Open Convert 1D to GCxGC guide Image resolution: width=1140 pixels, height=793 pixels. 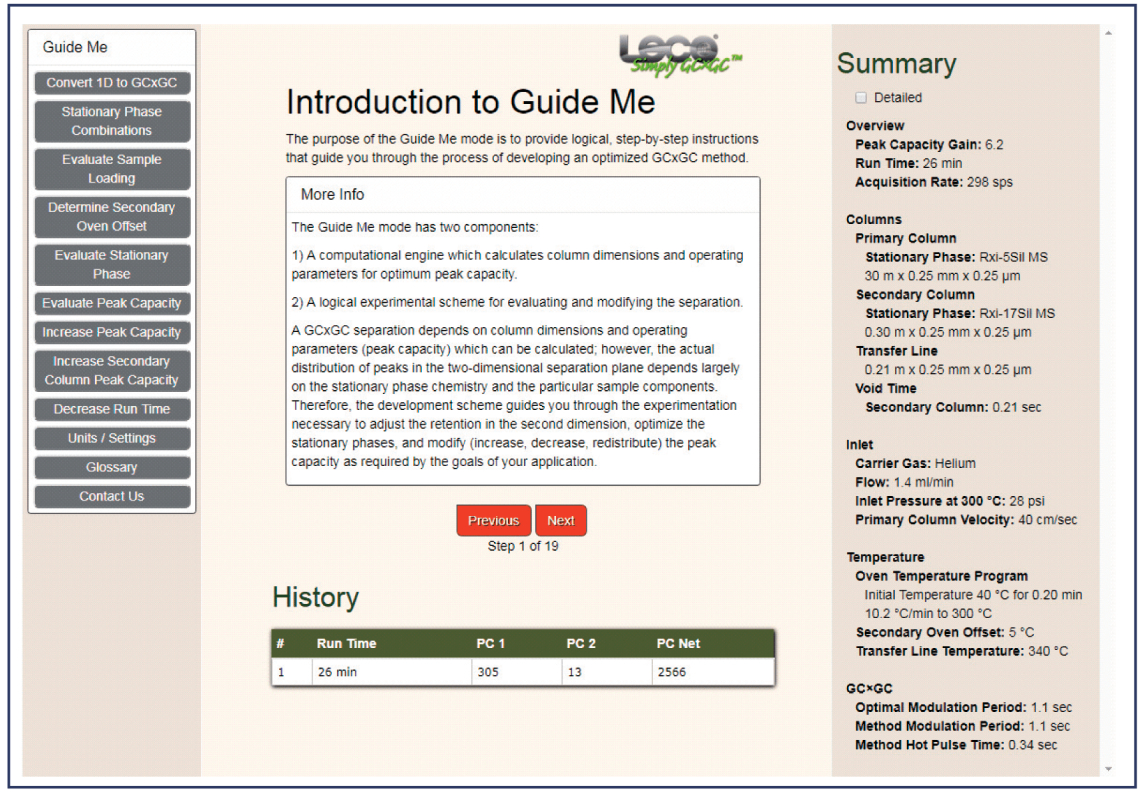(112, 83)
